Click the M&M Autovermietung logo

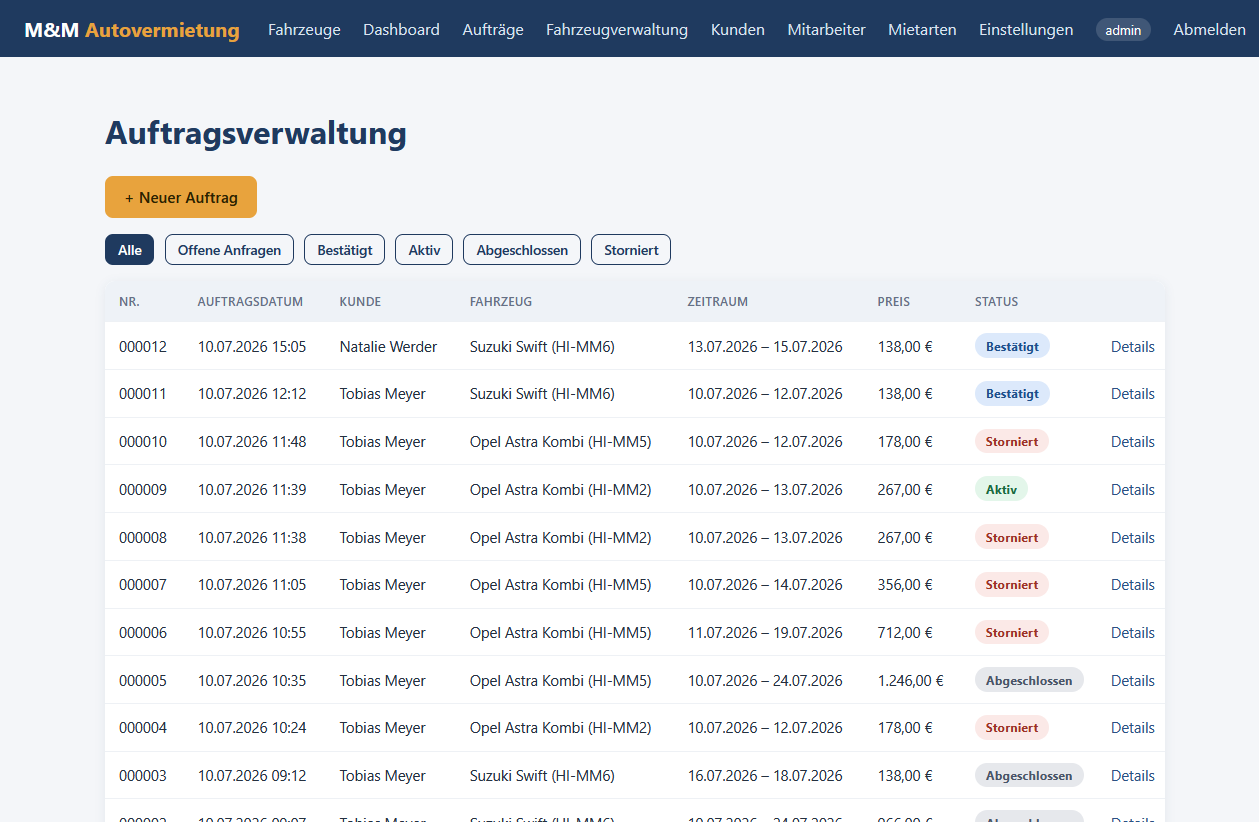pyautogui.click(x=132, y=30)
